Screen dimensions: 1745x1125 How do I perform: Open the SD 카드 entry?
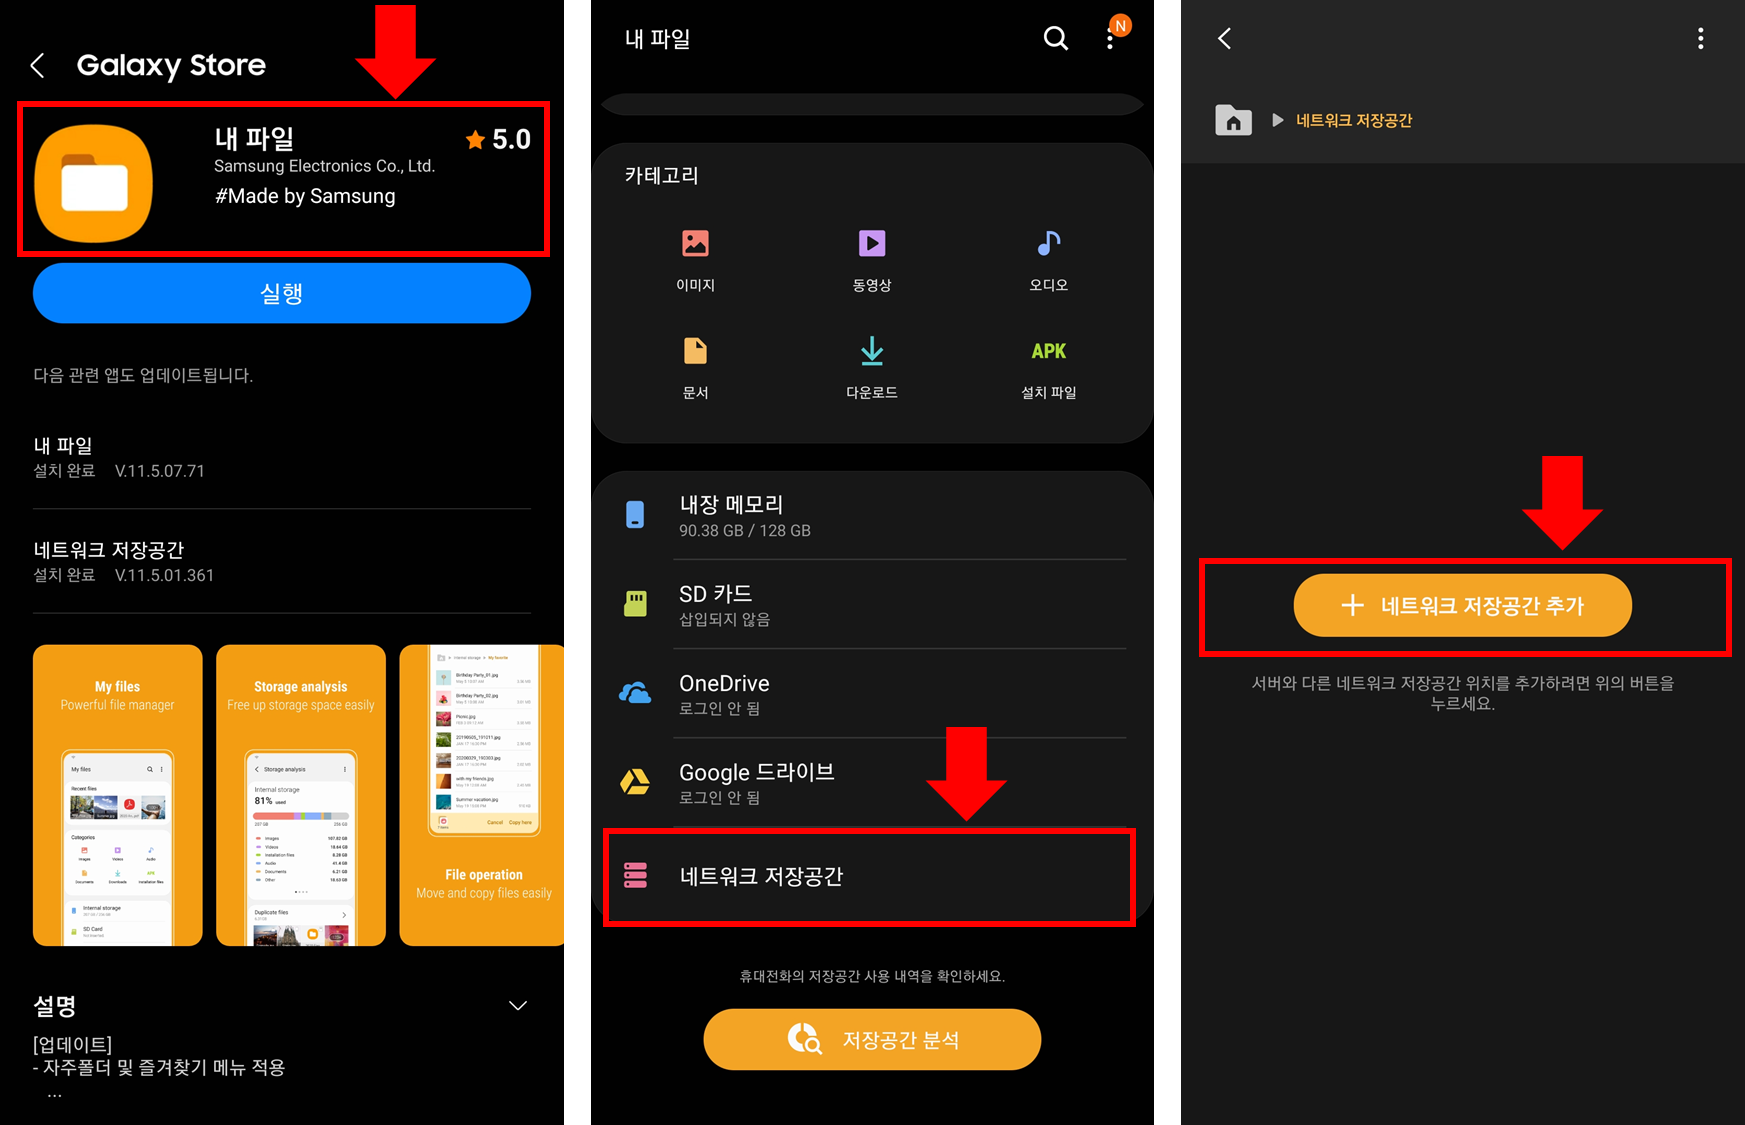870,604
